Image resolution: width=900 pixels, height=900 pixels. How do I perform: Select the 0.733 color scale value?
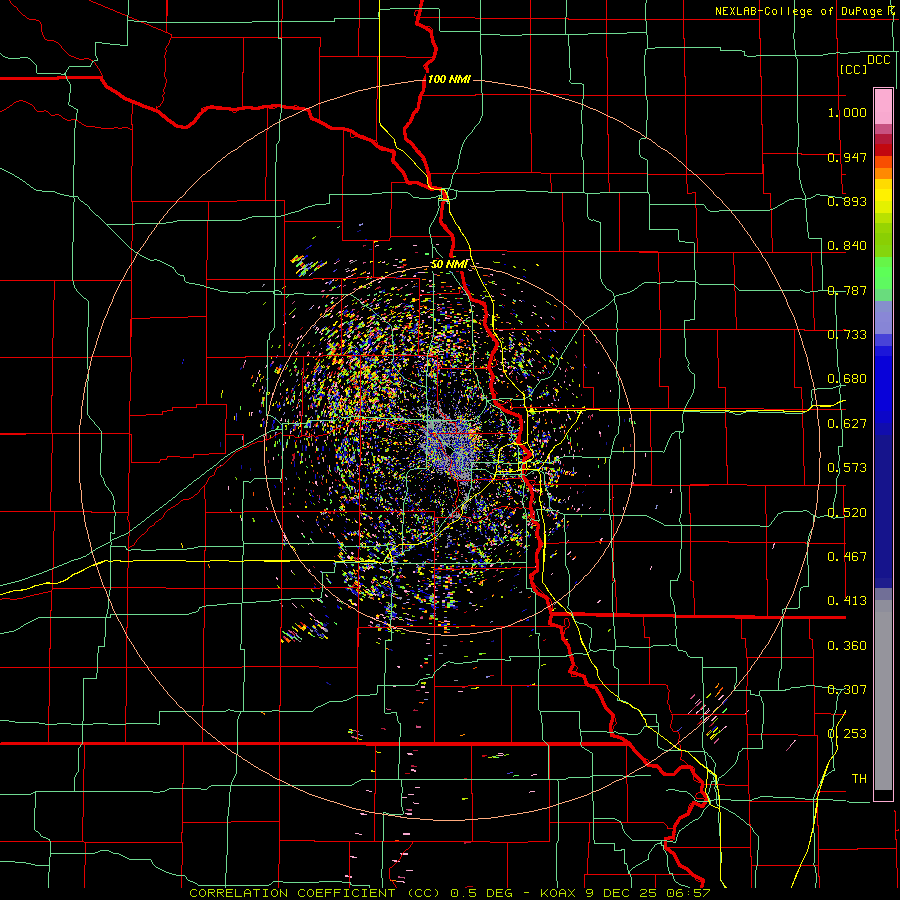coord(847,335)
